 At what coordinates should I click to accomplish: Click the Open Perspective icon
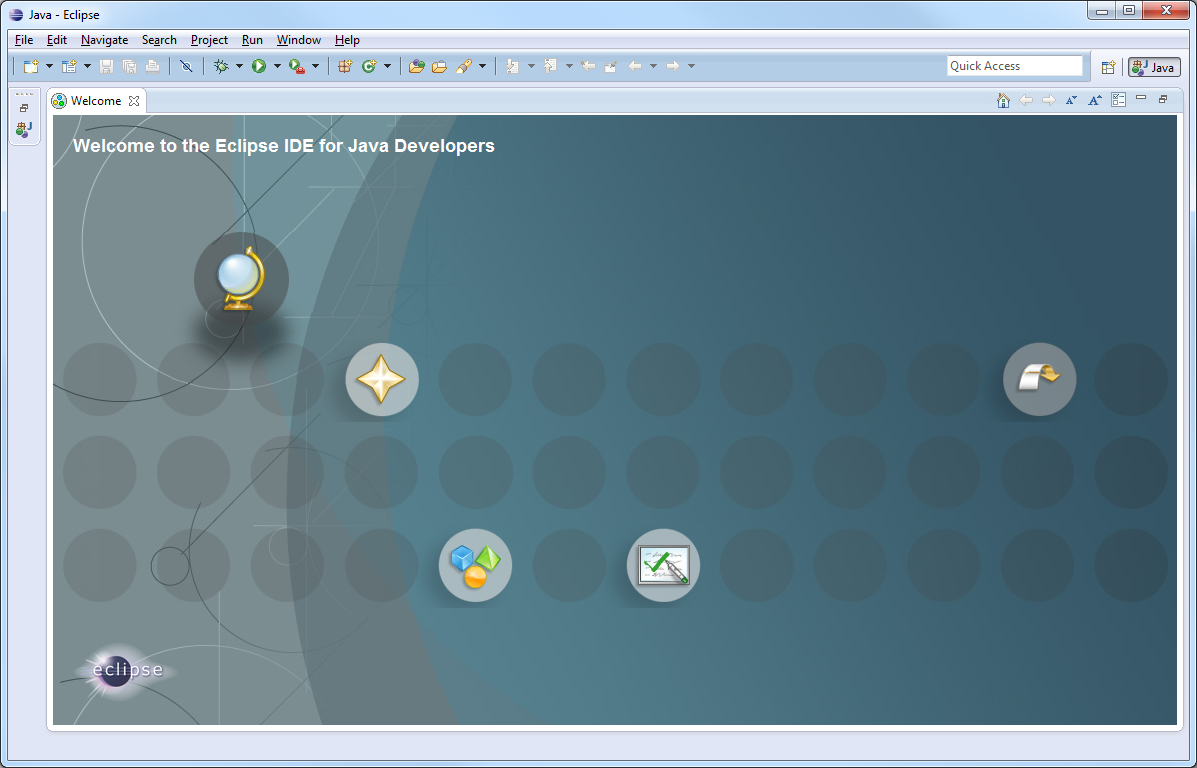pos(1108,67)
